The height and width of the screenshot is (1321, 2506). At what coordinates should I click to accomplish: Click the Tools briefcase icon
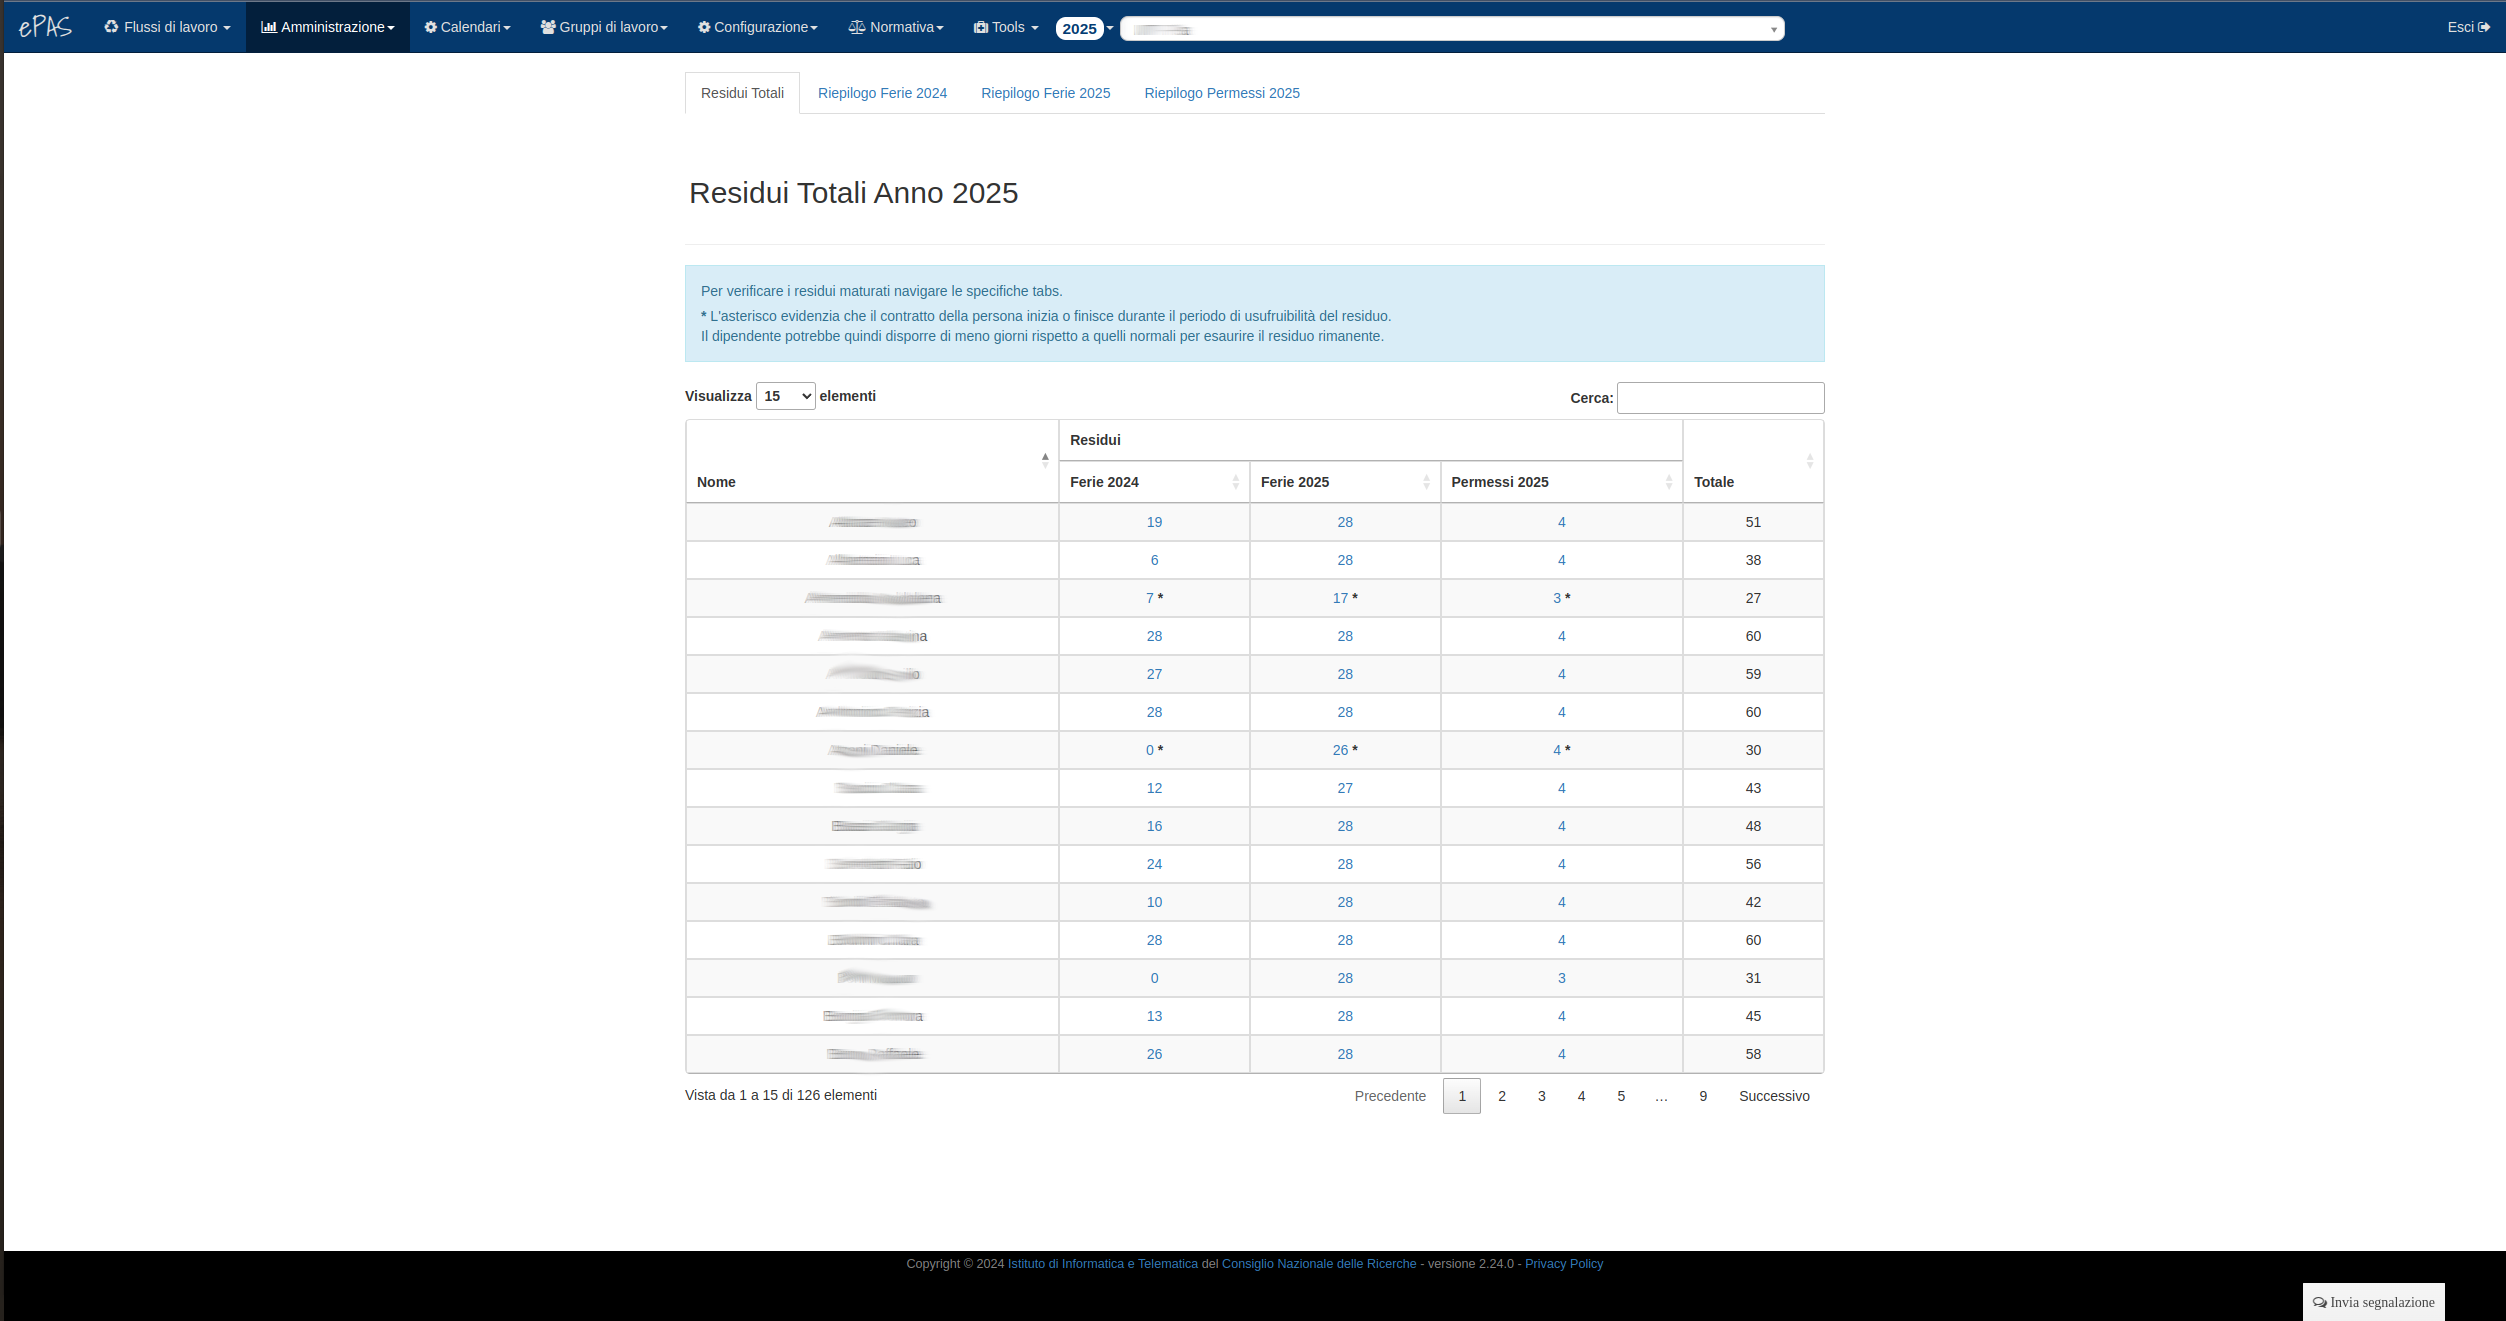980,27
